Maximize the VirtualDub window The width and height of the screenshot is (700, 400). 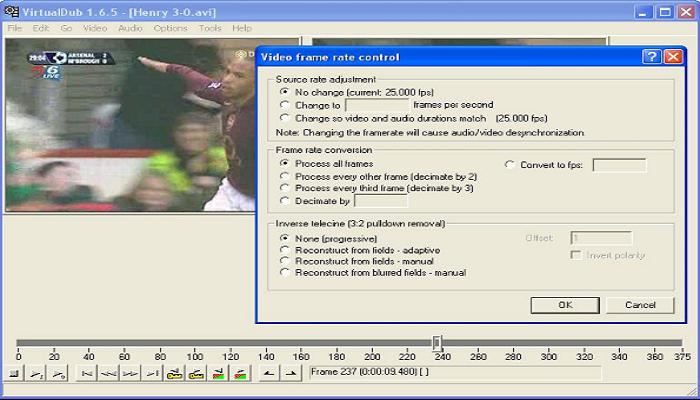665,12
